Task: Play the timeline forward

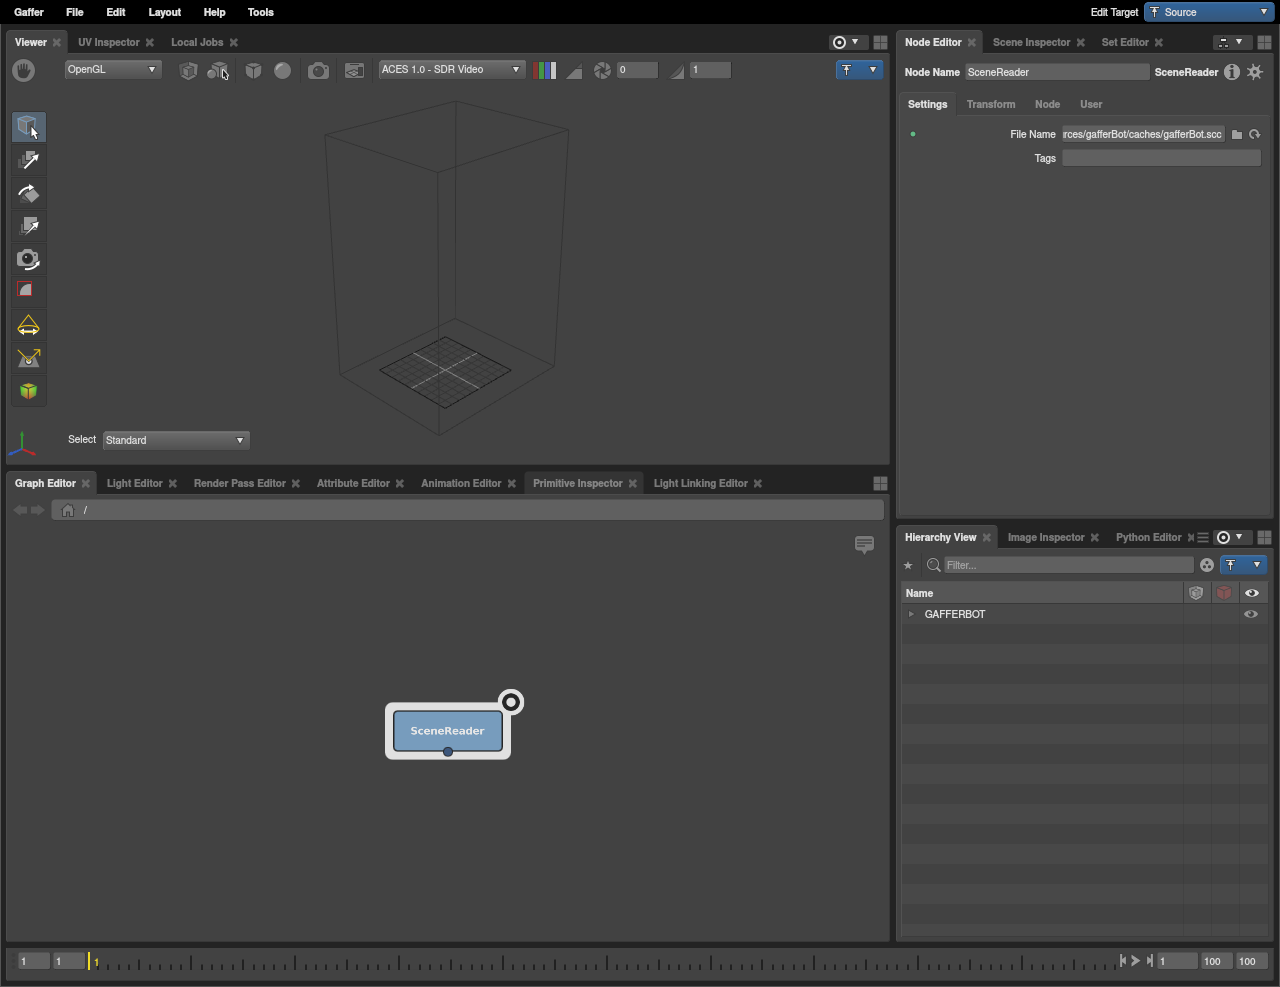Action: point(1136,961)
